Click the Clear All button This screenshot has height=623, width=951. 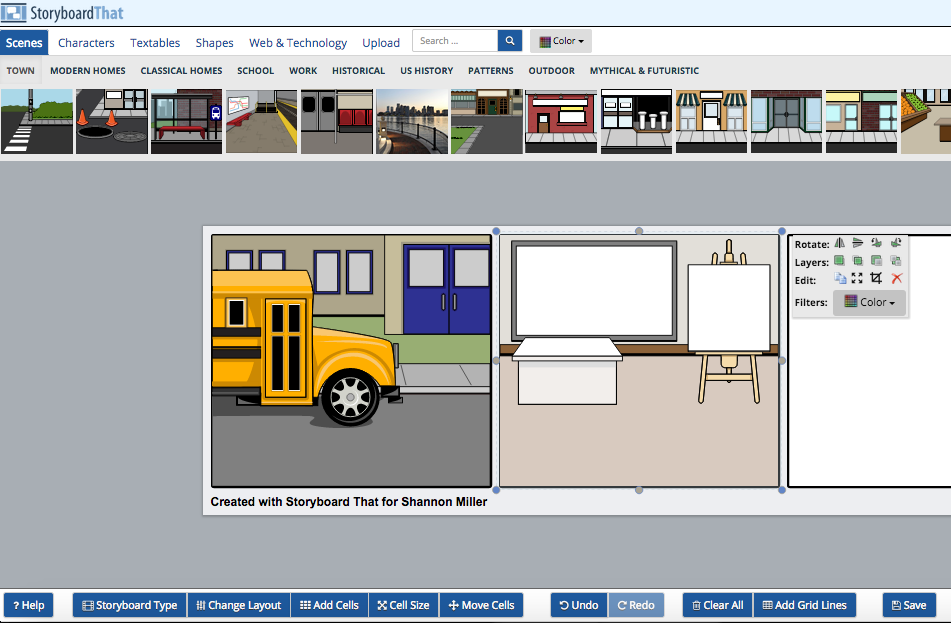point(716,605)
